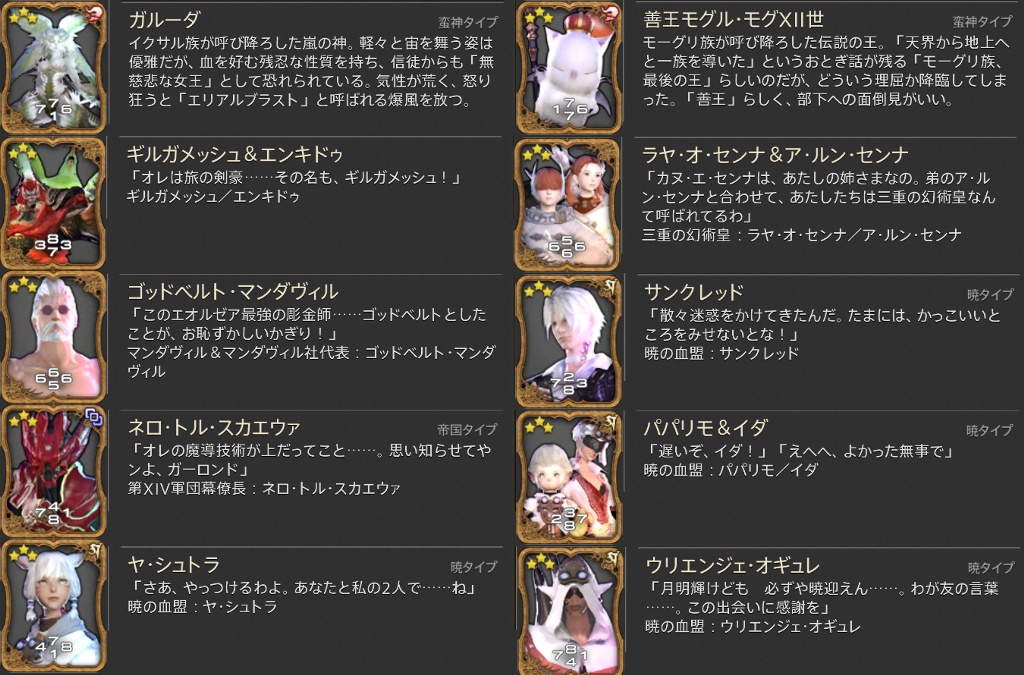The height and width of the screenshot is (675, 1024).
Task: Click the ヤ・シュトラ entry title
Action: 174,564
